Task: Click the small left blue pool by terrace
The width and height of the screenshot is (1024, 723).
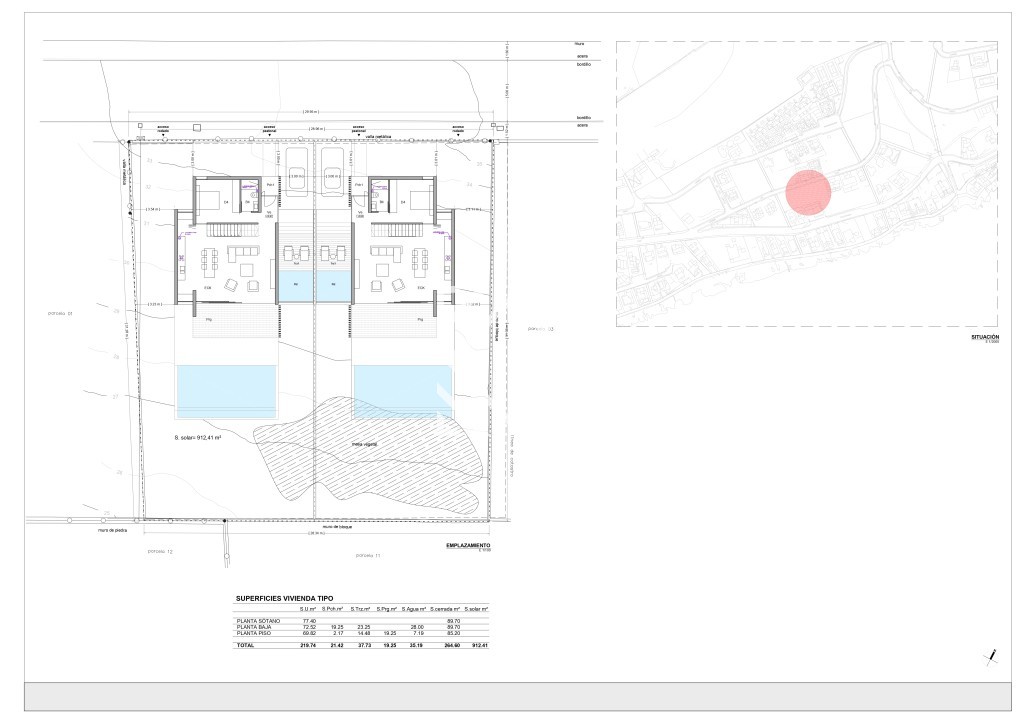Action: pos(297,285)
